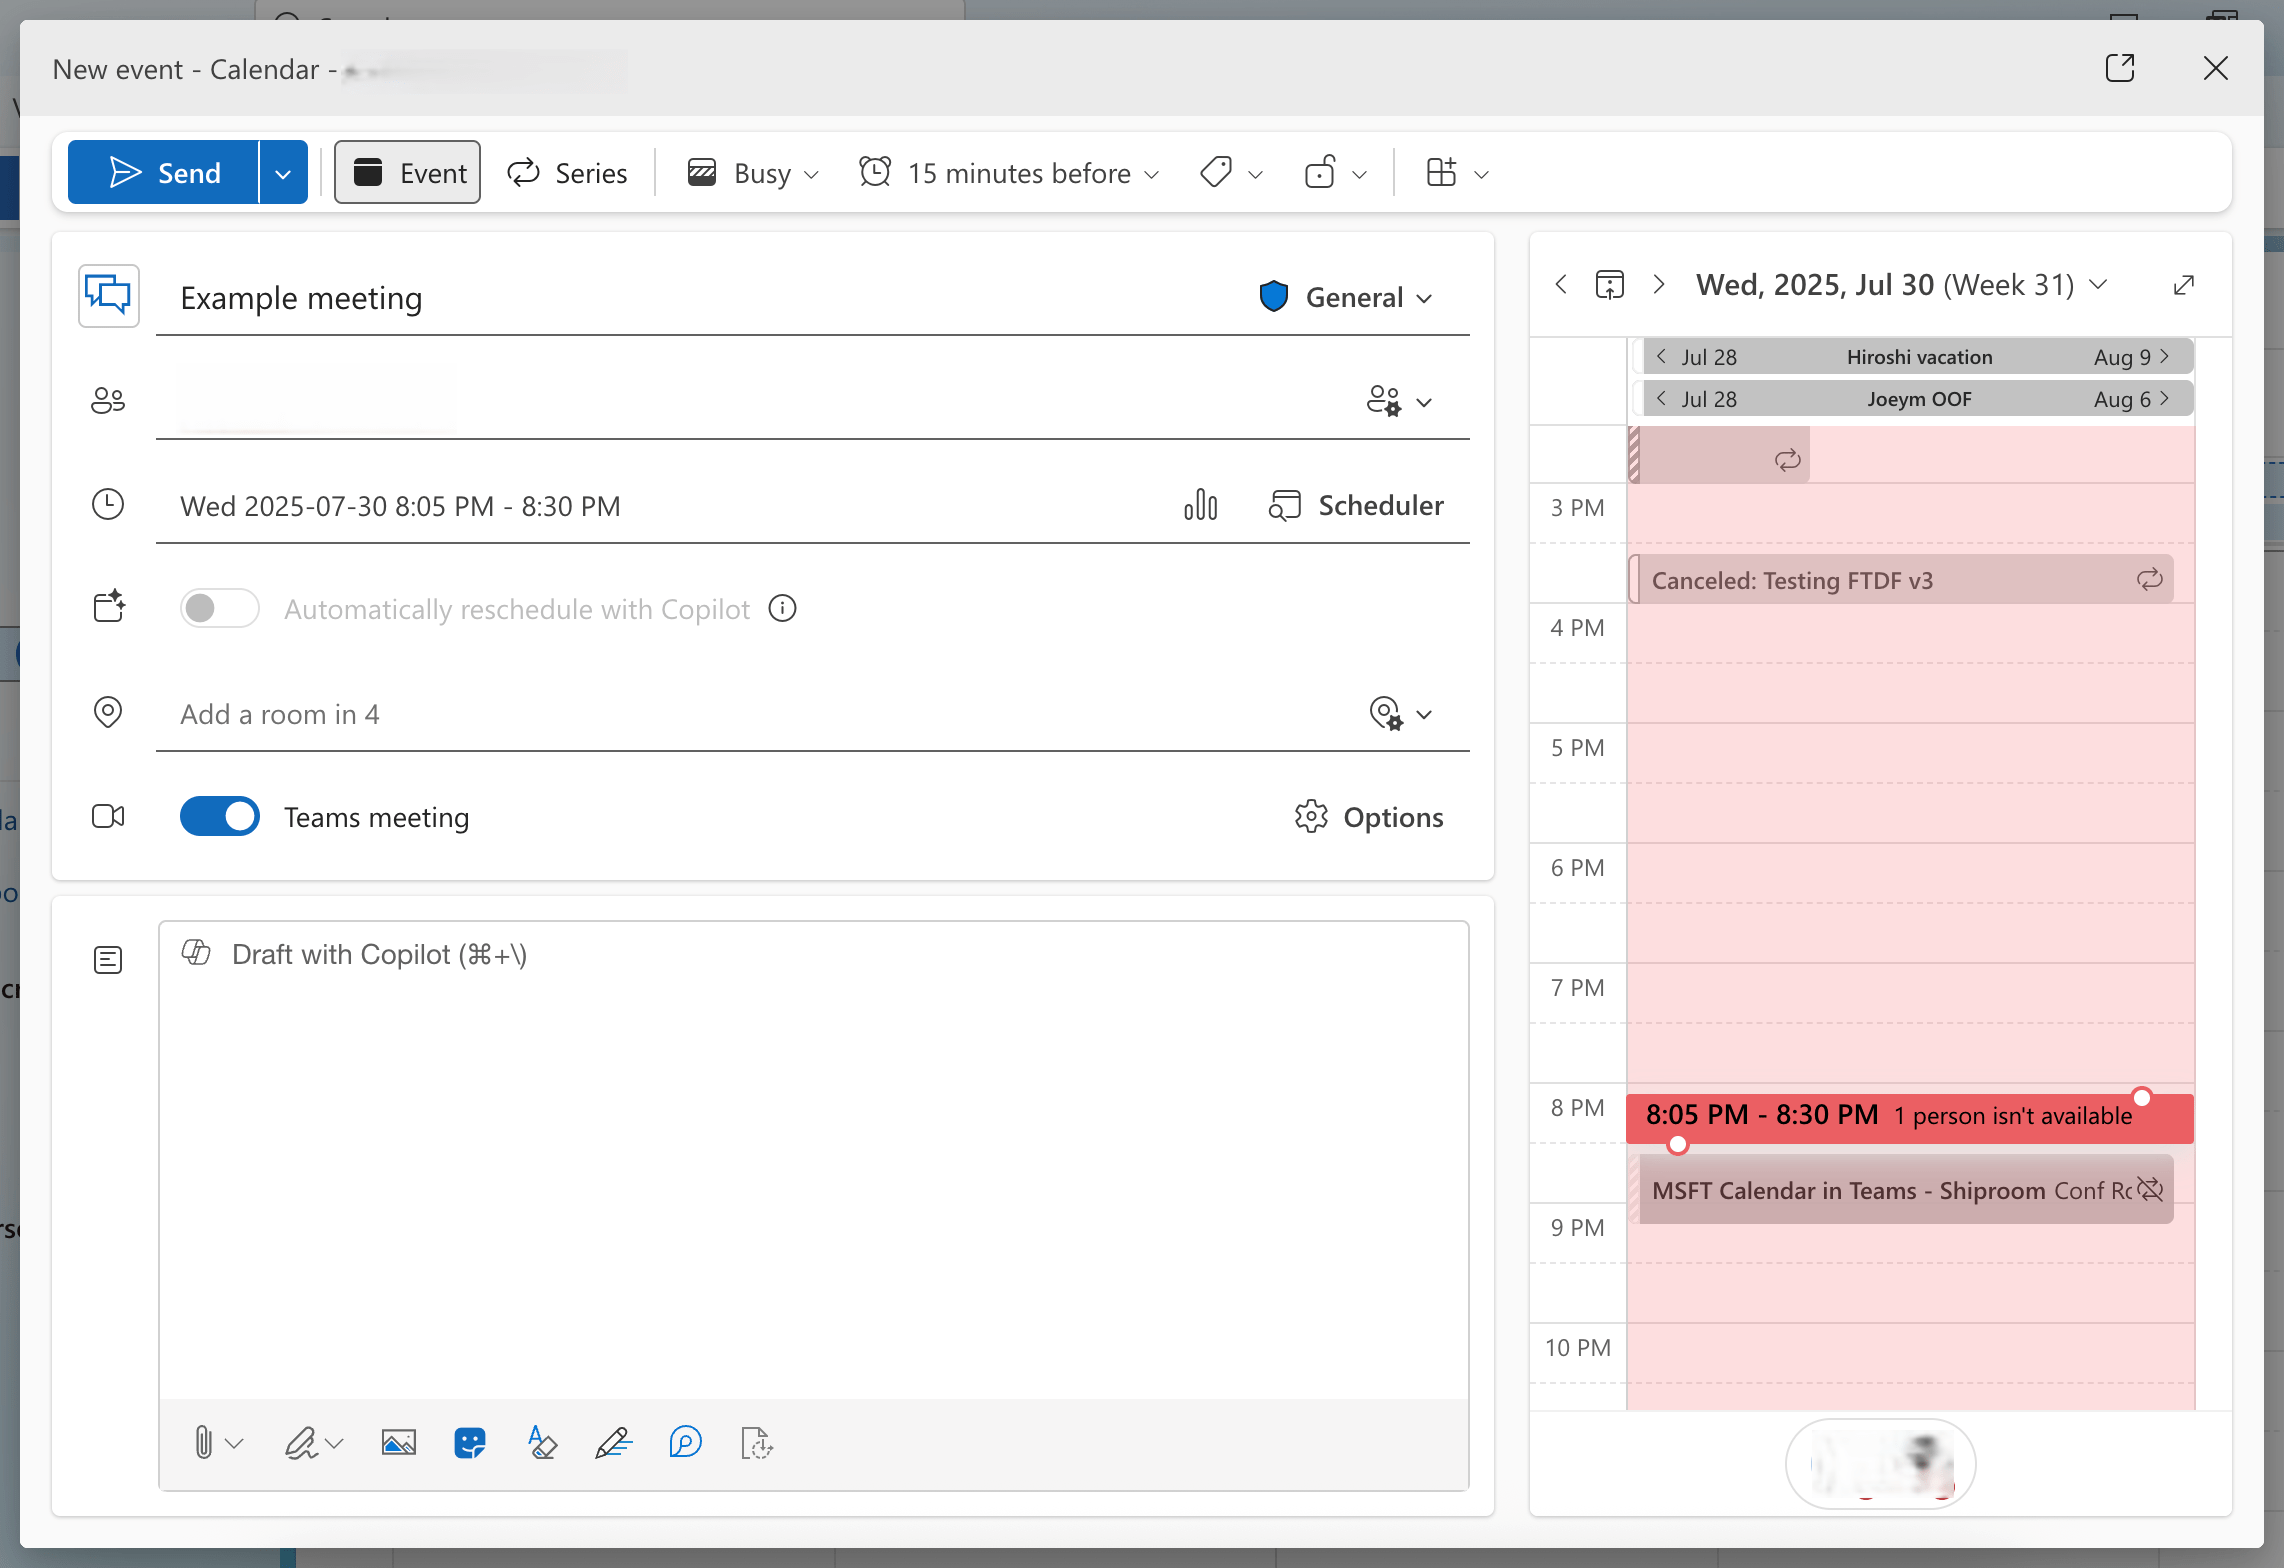Go to the next day in calendar
This screenshot has height=1568, width=2284.
coord(1658,285)
